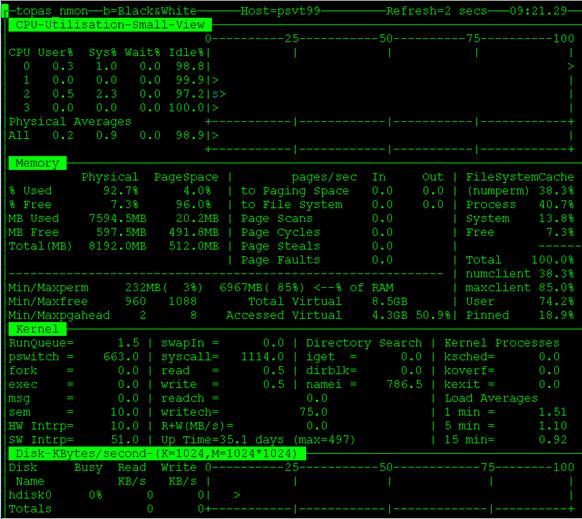Click the Wait% column header
The height and width of the screenshot is (519, 582).
click(x=142, y=52)
